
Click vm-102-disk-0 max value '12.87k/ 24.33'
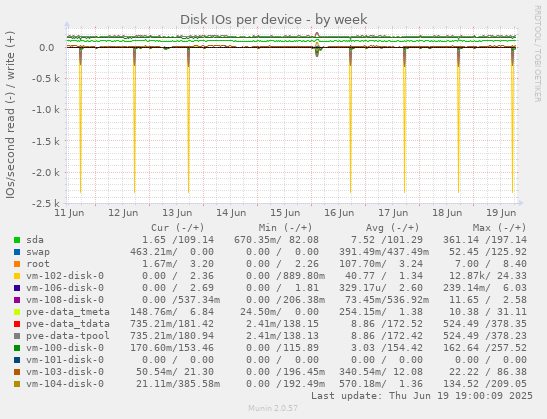click(488, 276)
